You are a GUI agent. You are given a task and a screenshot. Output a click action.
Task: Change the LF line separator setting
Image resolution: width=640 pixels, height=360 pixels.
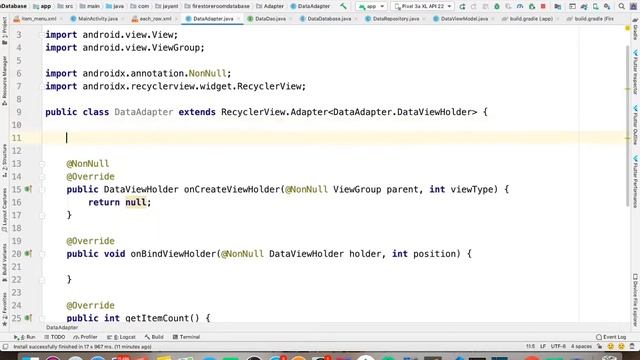(543, 347)
